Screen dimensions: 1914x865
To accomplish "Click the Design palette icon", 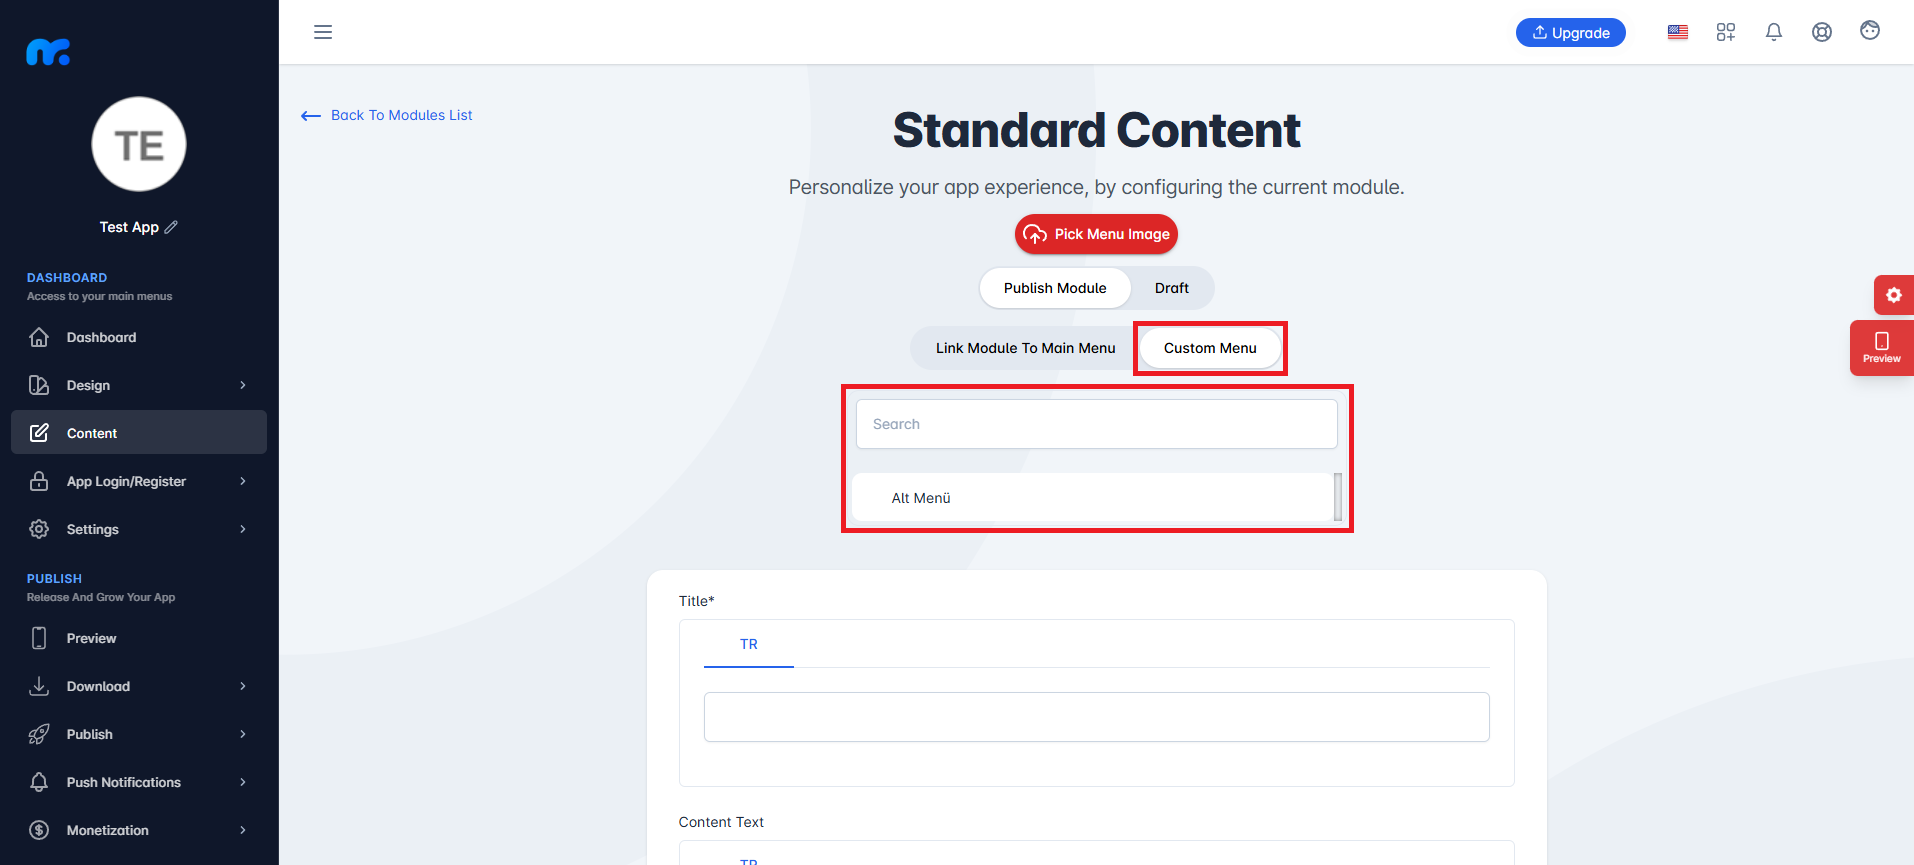I will point(39,385).
